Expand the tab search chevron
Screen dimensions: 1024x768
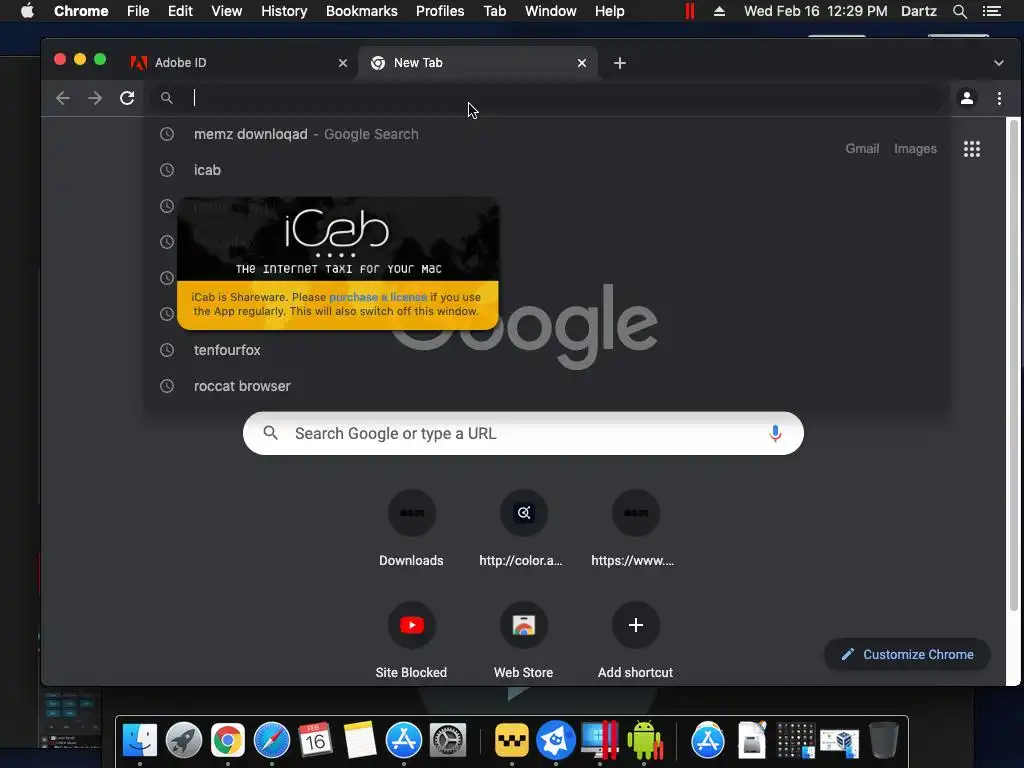click(x=999, y=63)
